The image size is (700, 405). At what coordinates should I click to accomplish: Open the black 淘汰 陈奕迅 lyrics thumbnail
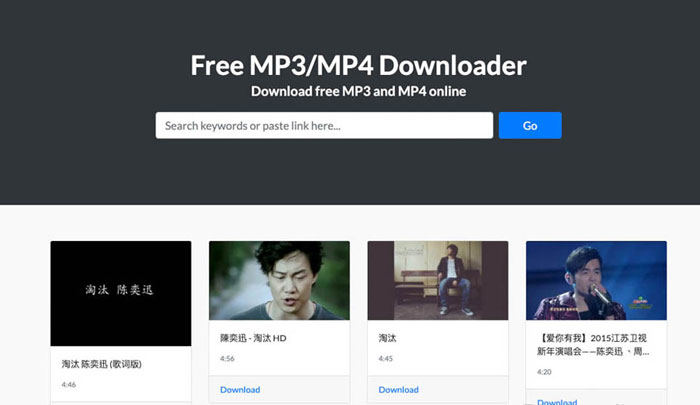[x=121, y=293]
